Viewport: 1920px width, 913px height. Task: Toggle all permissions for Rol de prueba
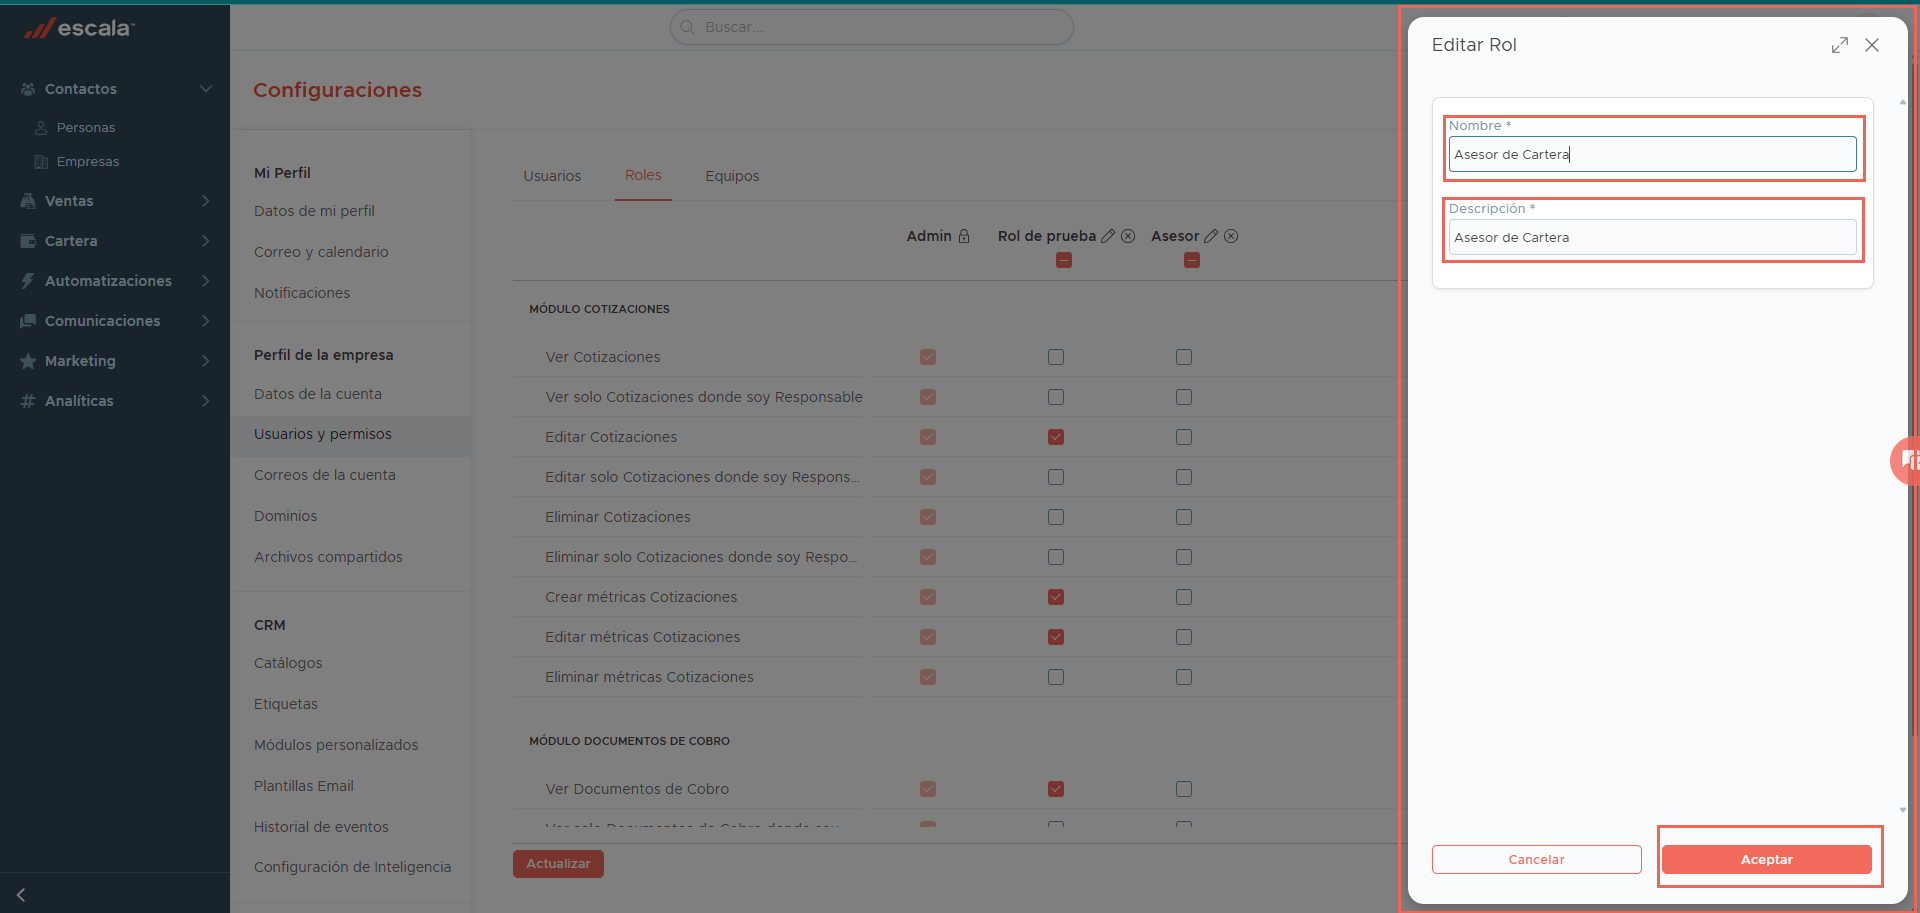click(x=1064, y=260)
